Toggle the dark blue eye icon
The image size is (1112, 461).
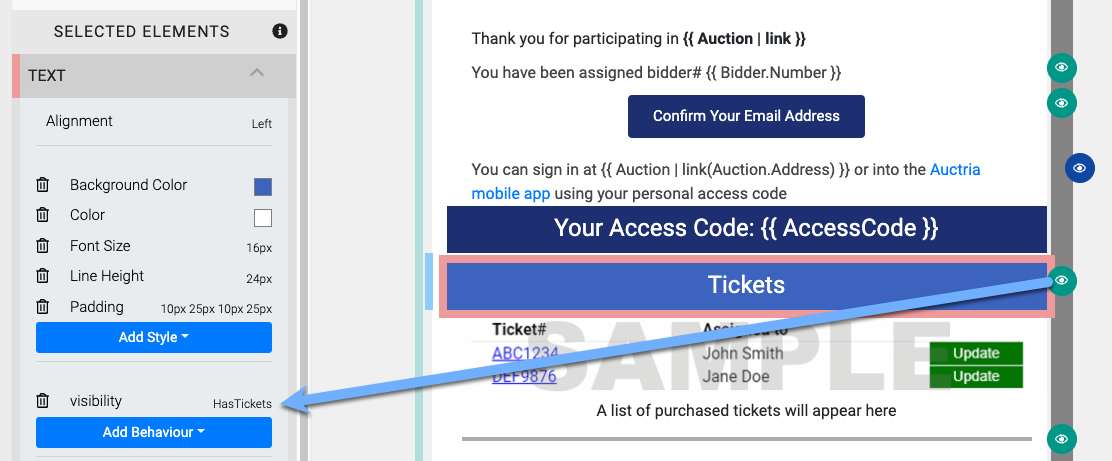[1079, 168]
